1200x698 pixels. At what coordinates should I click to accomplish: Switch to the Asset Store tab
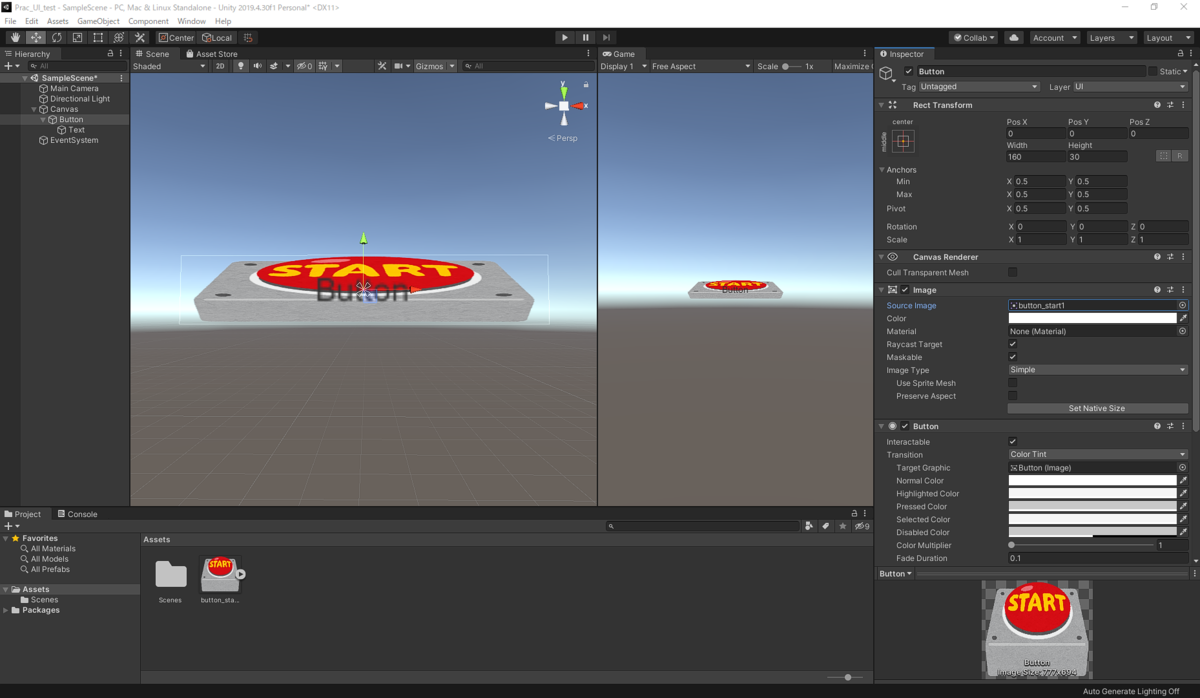pos(211,54)
